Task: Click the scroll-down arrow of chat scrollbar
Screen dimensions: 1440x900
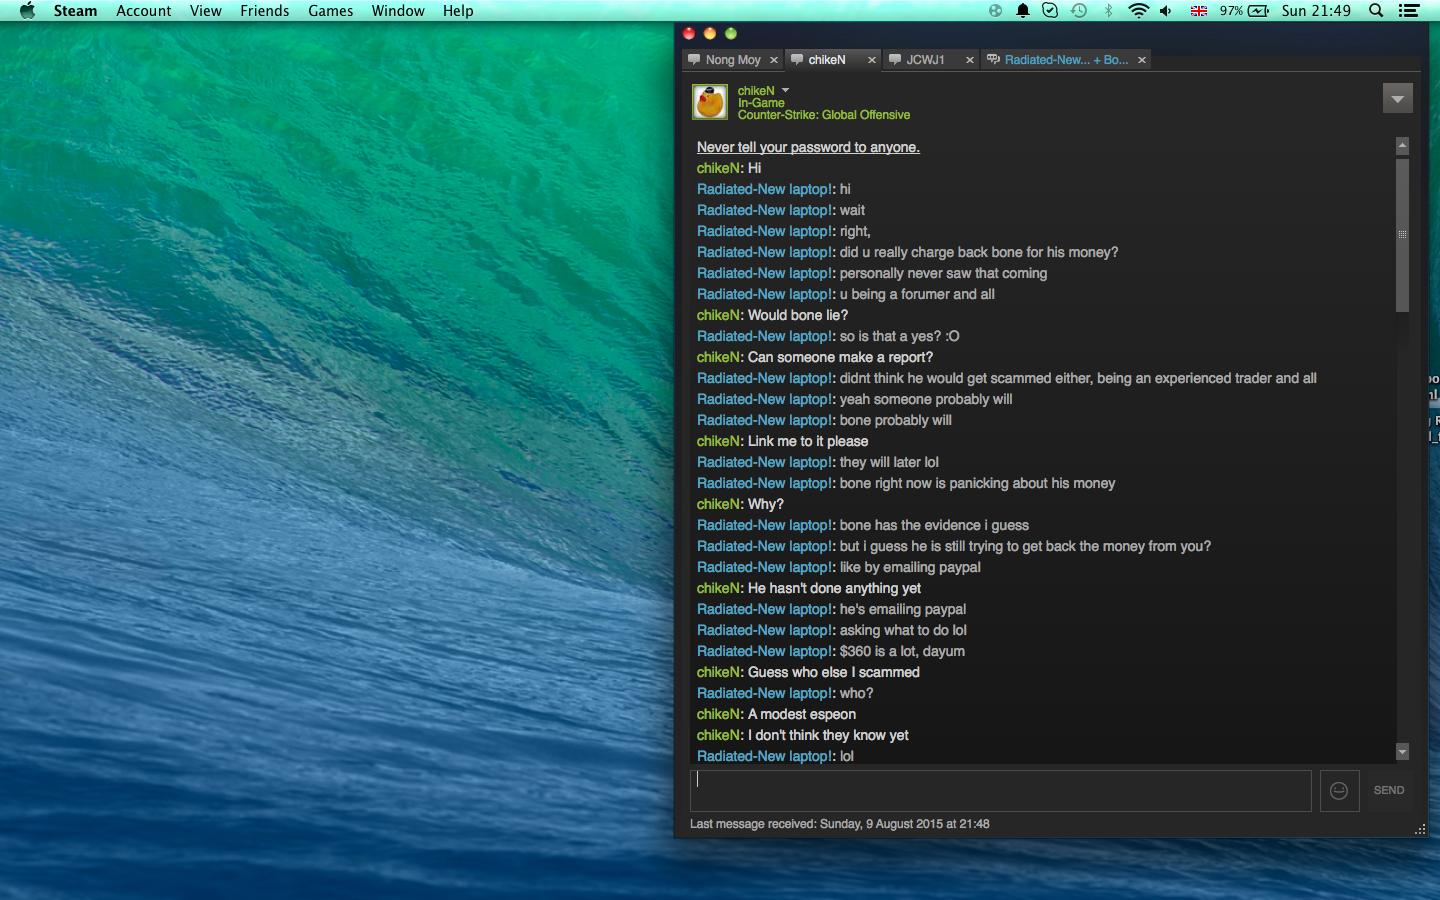Action: pyautogui.click(x=1402, y=752)
